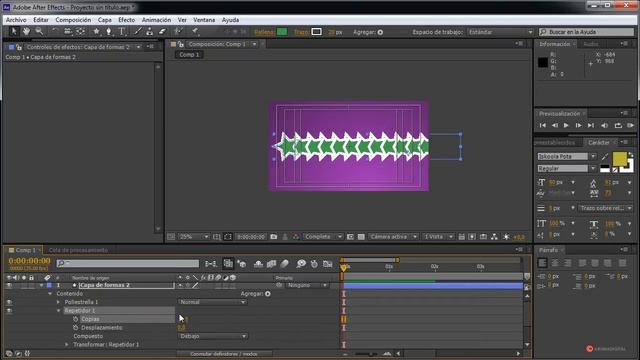This screenshot has width=640, height=360.
Task: Switch to Cola de procesamiento tab
Action: tap(78, 250)
